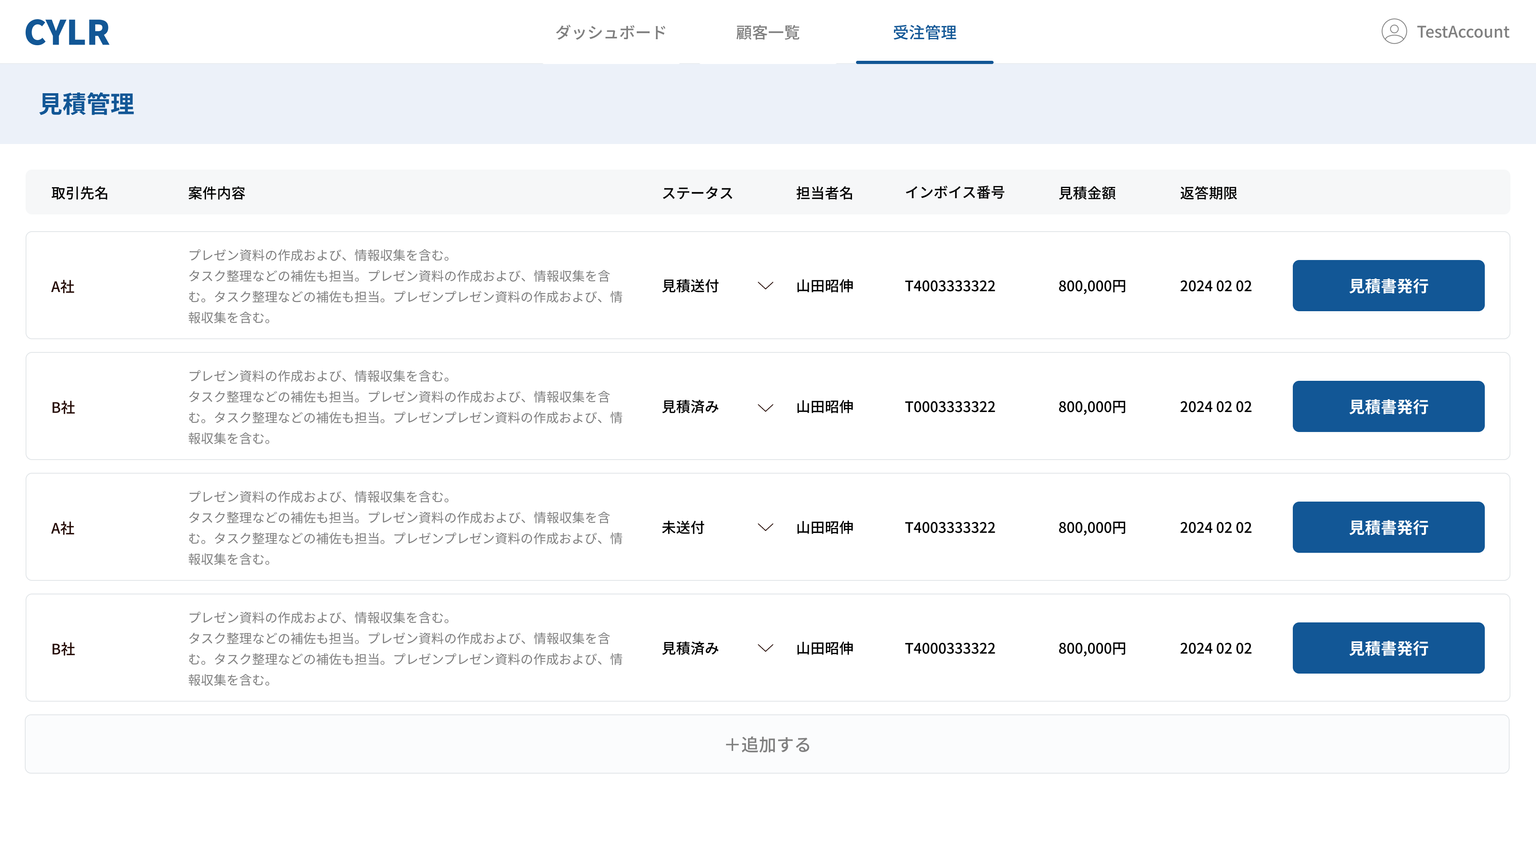Click the ＋追加する button

[x=767, y=744]
